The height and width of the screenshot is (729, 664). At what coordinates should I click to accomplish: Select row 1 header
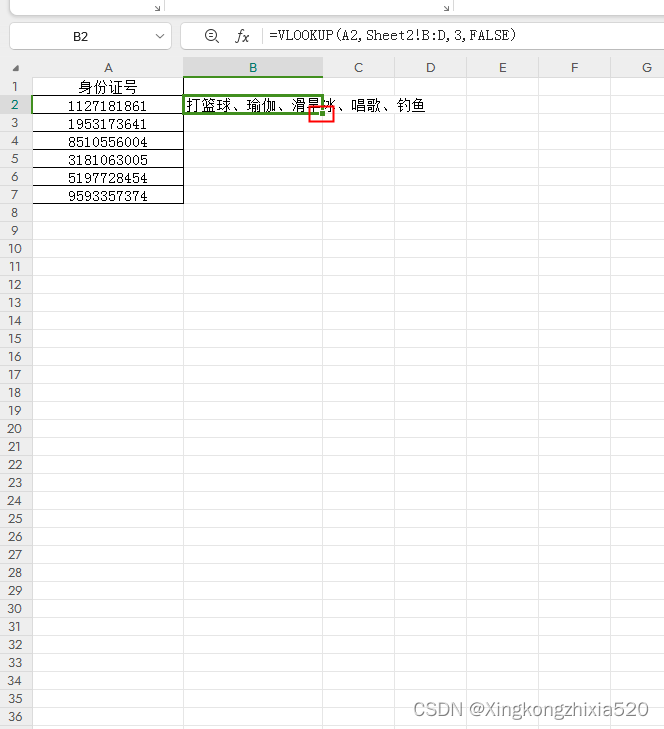(15, 87)
